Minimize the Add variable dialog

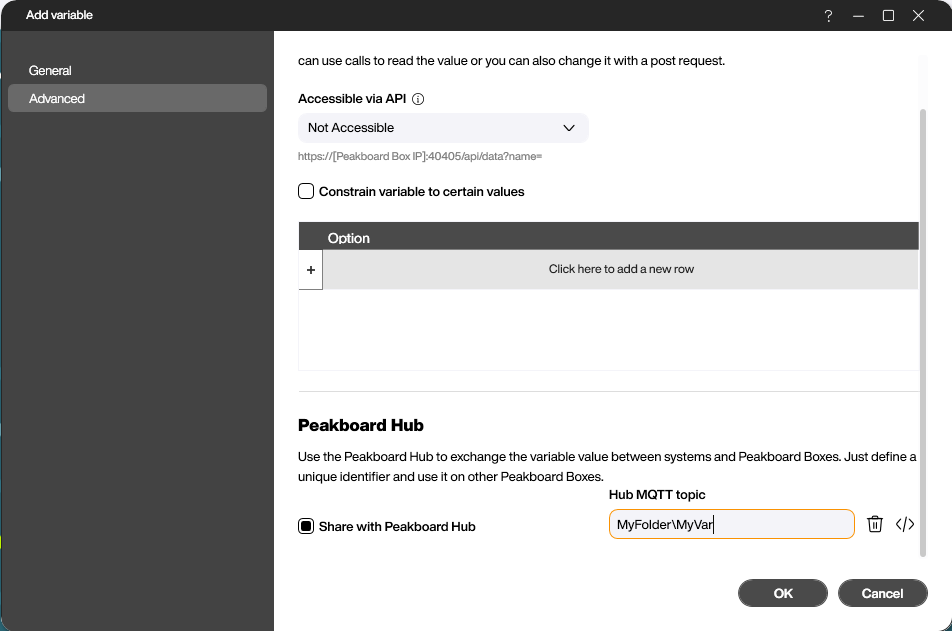pyautogui.click(x=858, y=16)
